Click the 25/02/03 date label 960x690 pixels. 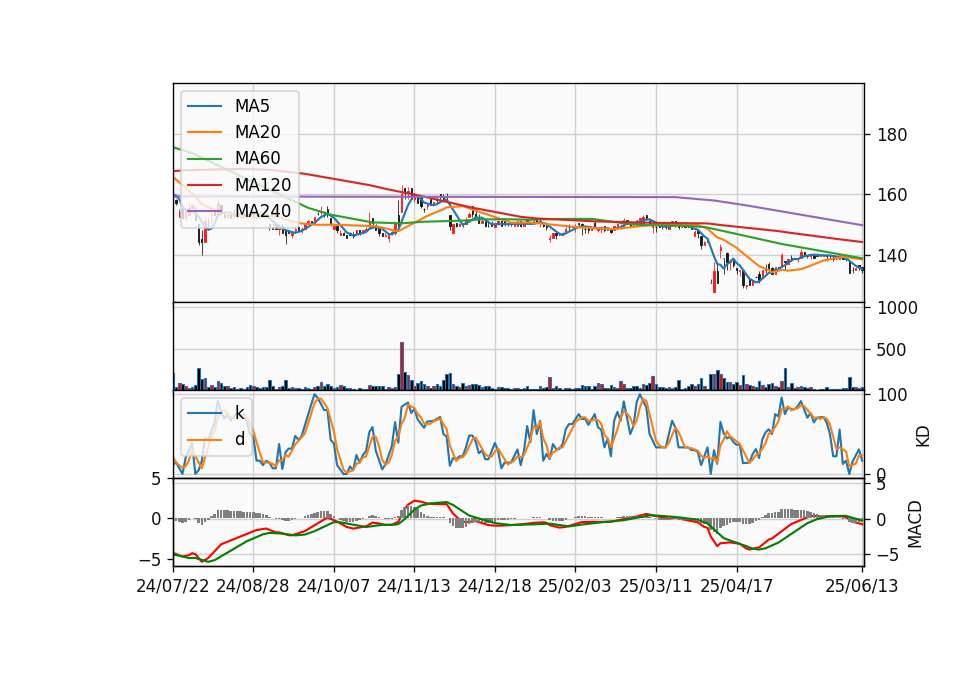(575, 586)
